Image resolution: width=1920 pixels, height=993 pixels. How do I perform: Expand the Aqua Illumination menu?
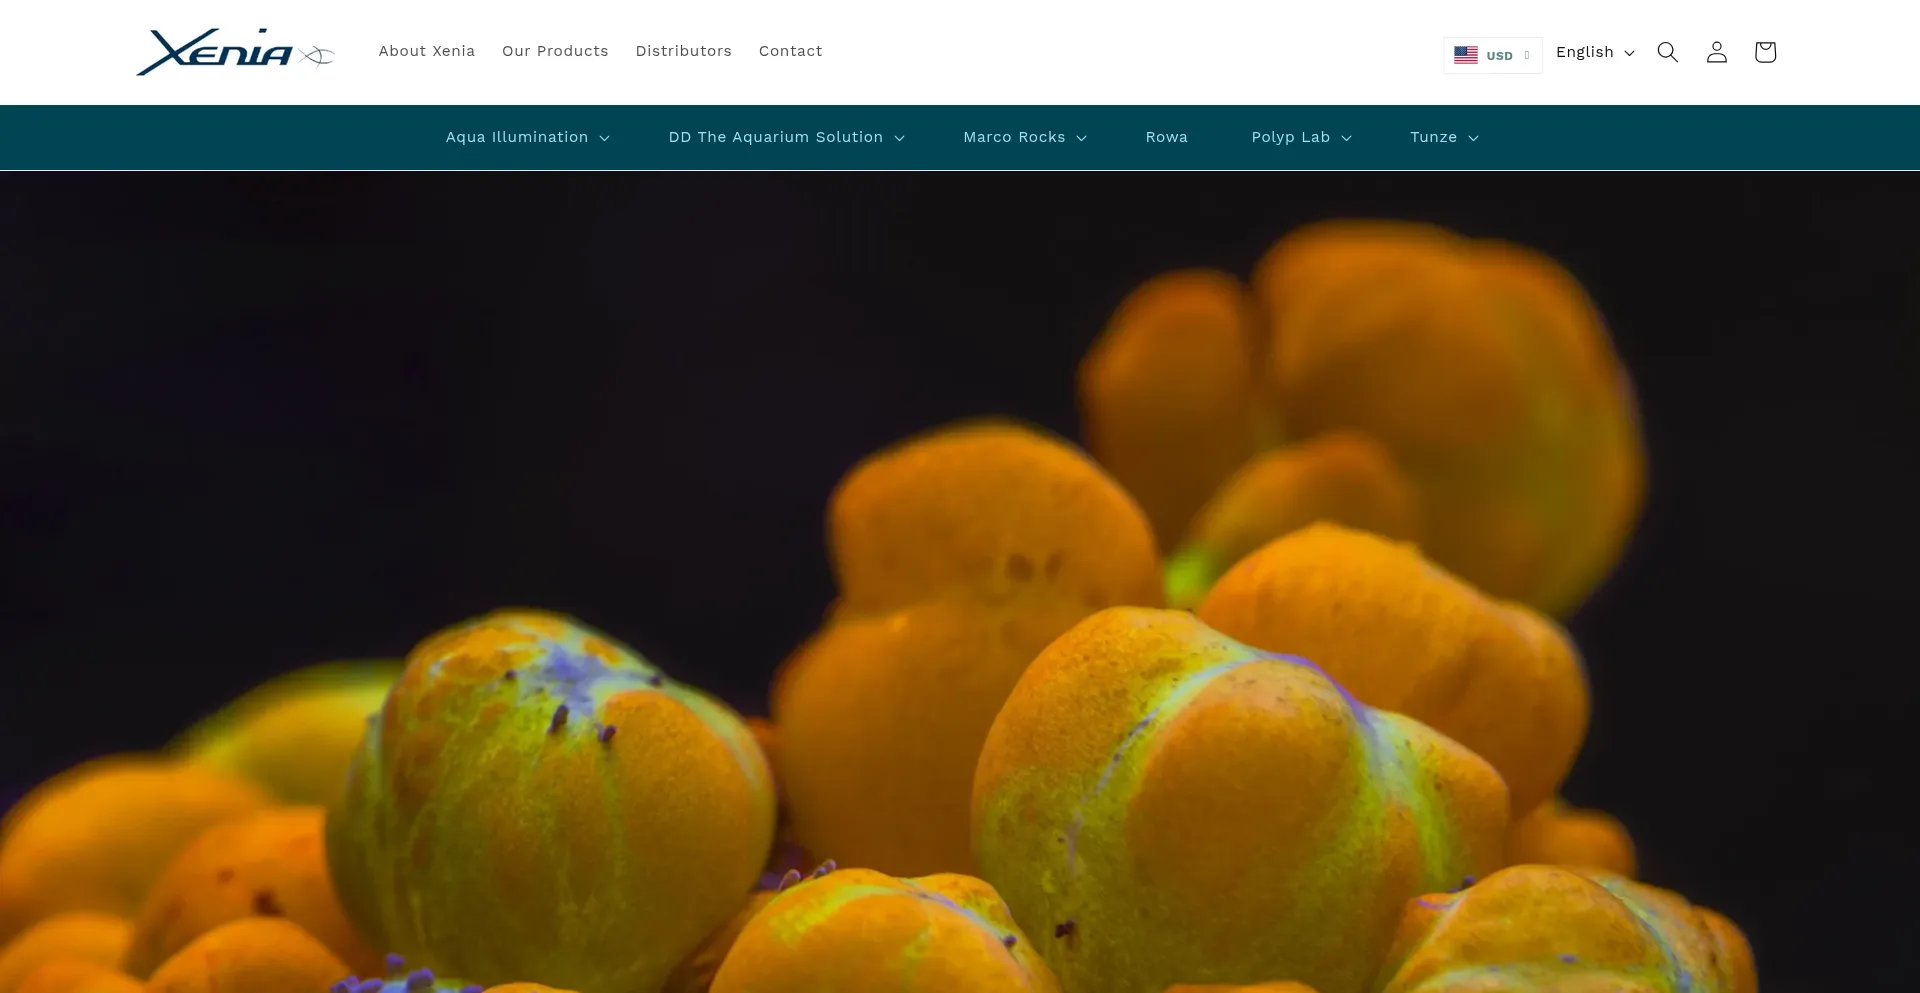click(x=527, y=137)
